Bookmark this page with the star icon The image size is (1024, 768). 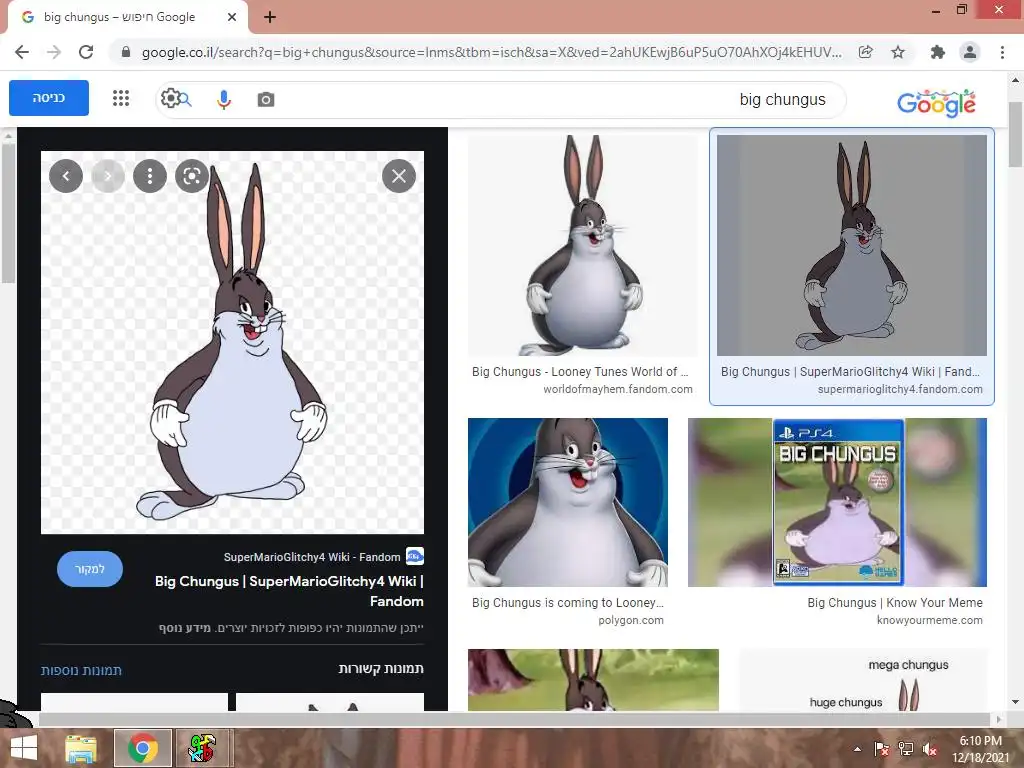pos(898,52)
